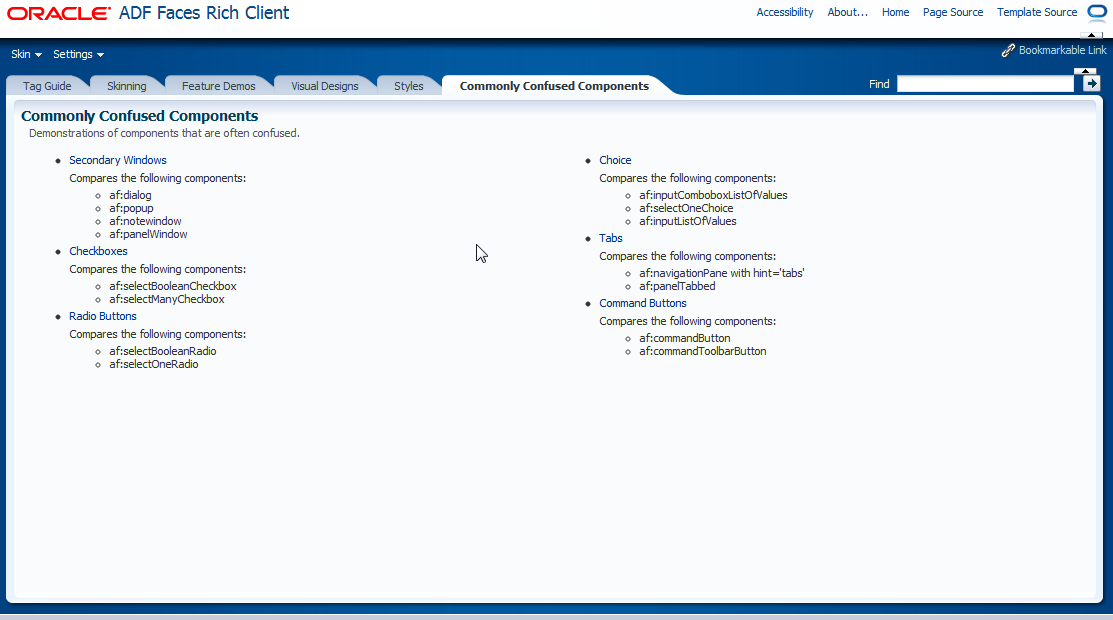Open the Command Buttons demo link
The height and width of the screenshot is (620, 1113).
(642, 303)
